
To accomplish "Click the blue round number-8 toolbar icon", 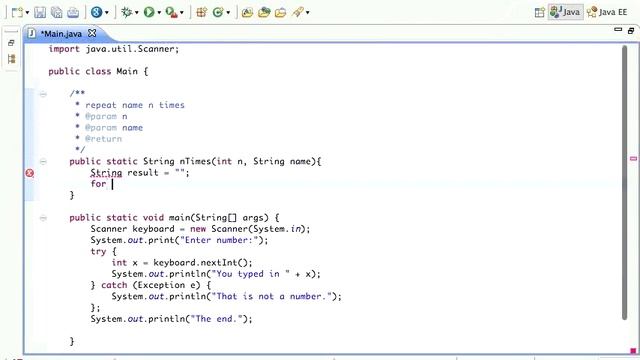I will tap(96, 12).
